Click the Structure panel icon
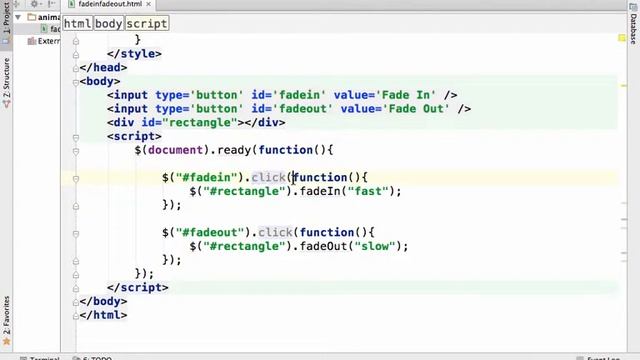 (6, 104)
